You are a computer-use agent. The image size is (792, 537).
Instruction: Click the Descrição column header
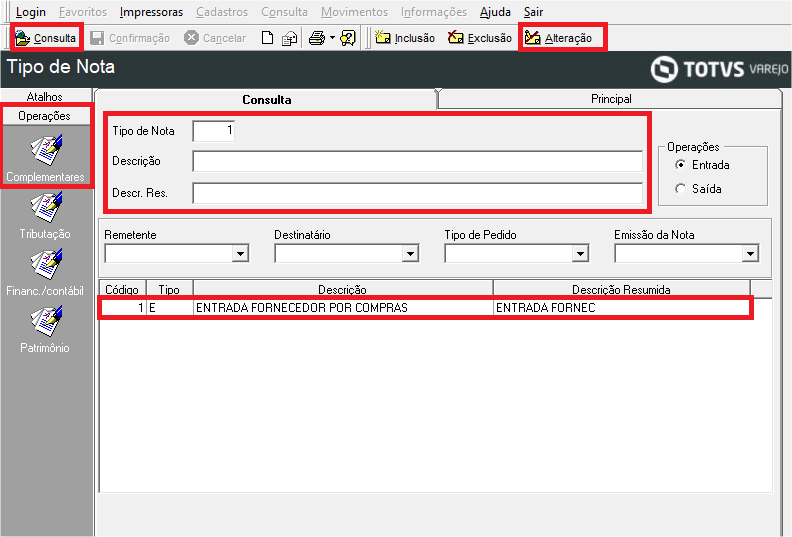[342, 289]
